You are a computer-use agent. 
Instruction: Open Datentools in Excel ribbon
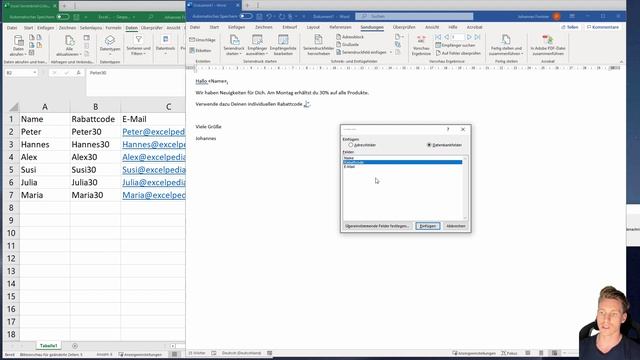pos(165,45)
